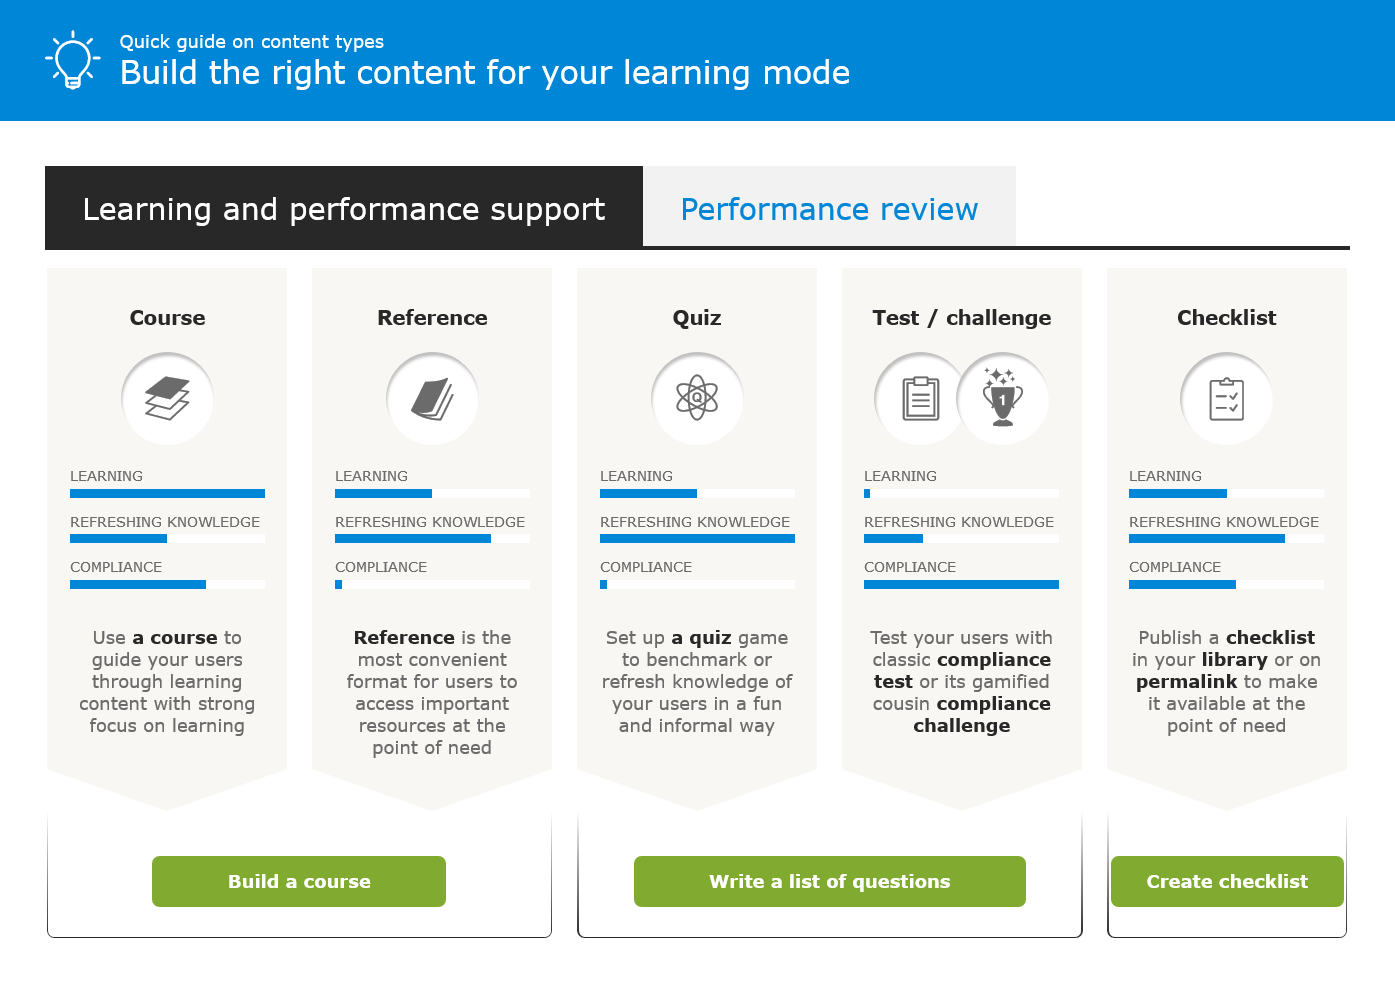The height and width of the screenshot is (995, 1395).
Task: Select the Test clipboard document icon
Action: click(920, 399)
